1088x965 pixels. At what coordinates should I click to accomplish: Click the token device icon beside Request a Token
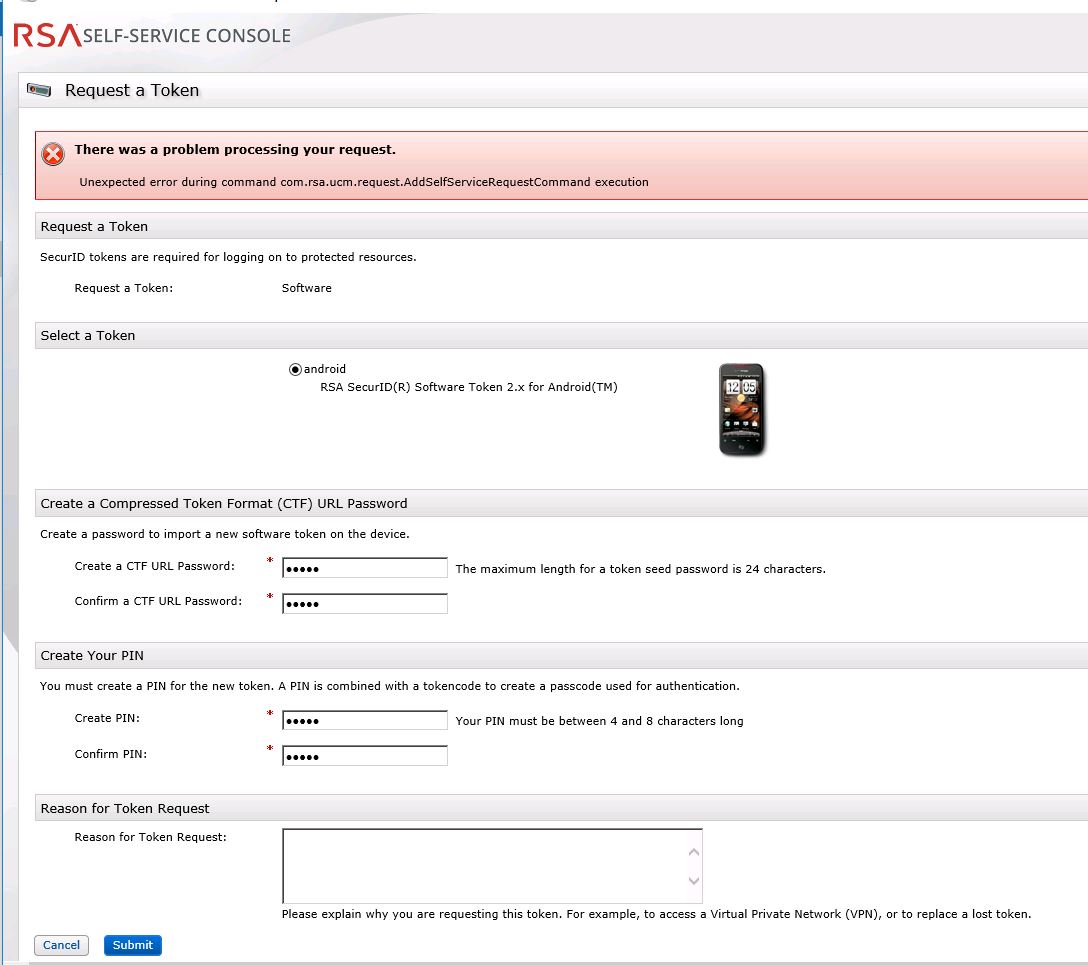tap(38, 89)
